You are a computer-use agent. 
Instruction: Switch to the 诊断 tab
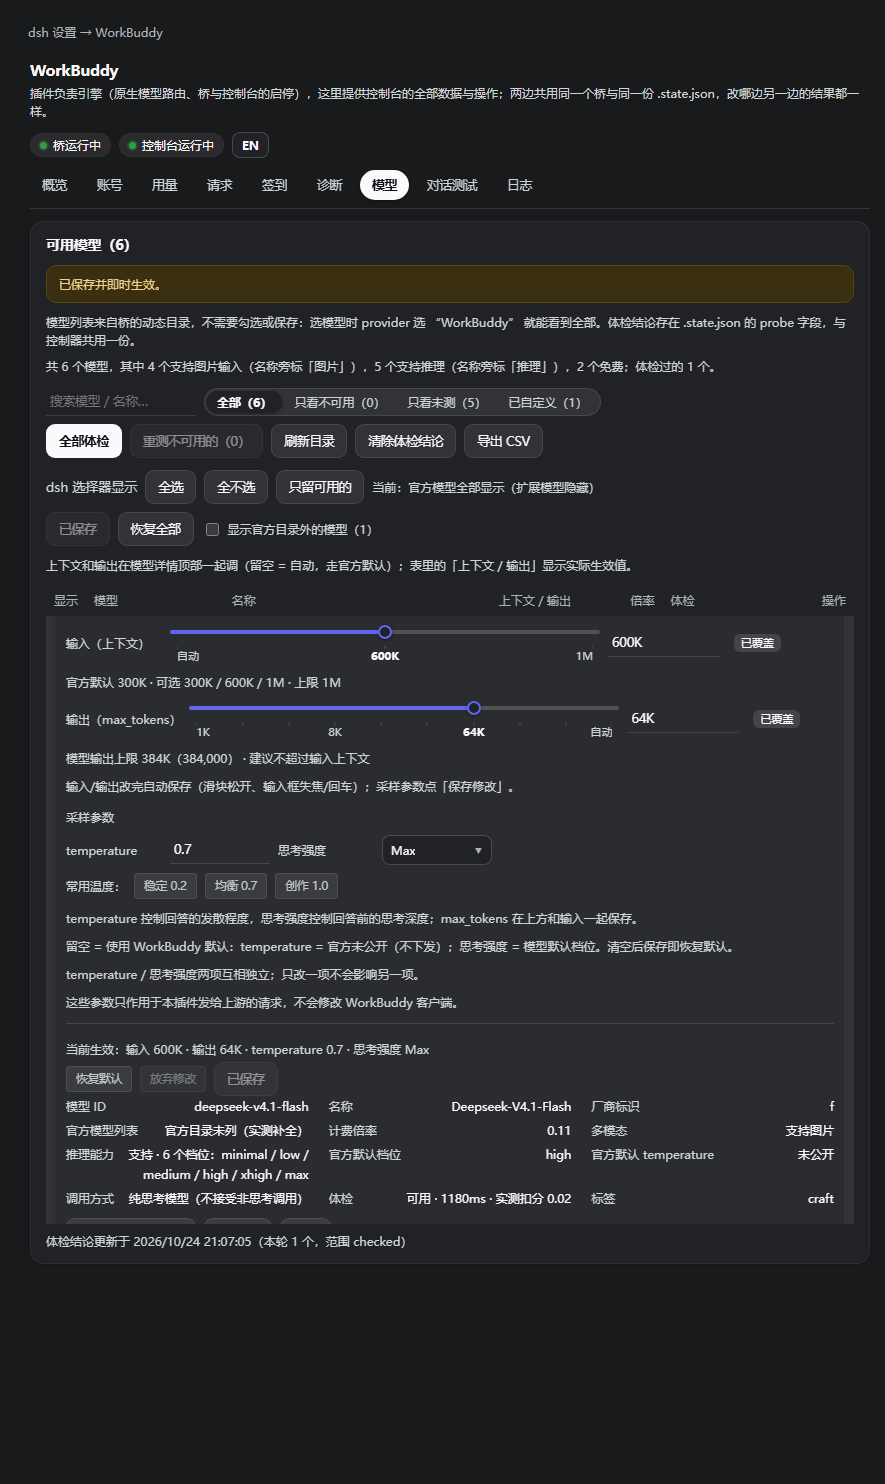coord(330,185)
